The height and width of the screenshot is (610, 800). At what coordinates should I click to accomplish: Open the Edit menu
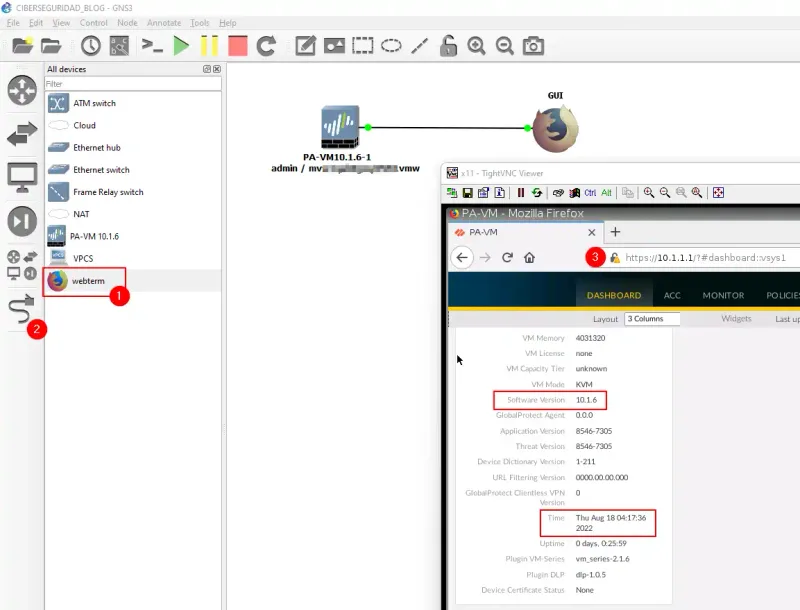(36, 23)
